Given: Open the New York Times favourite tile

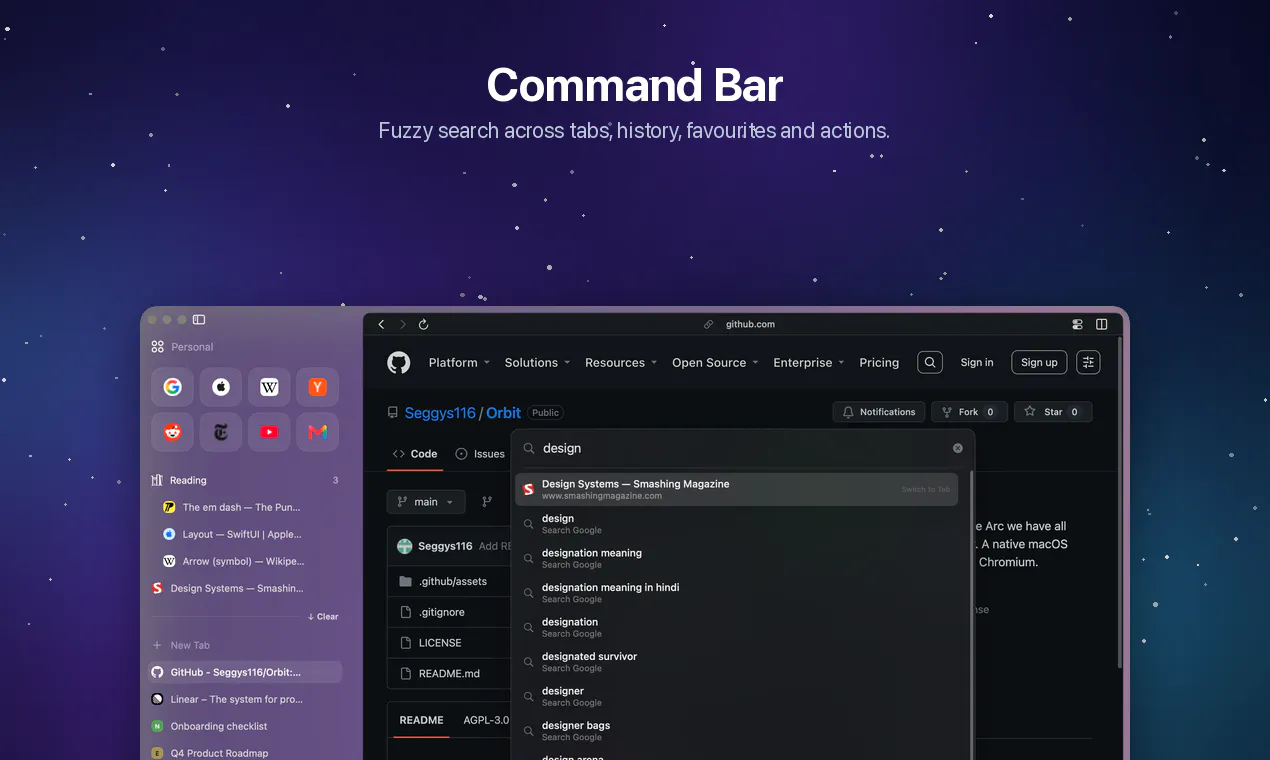Looking at the screenshot, I should pyautogui.click(x=221, y=432).
